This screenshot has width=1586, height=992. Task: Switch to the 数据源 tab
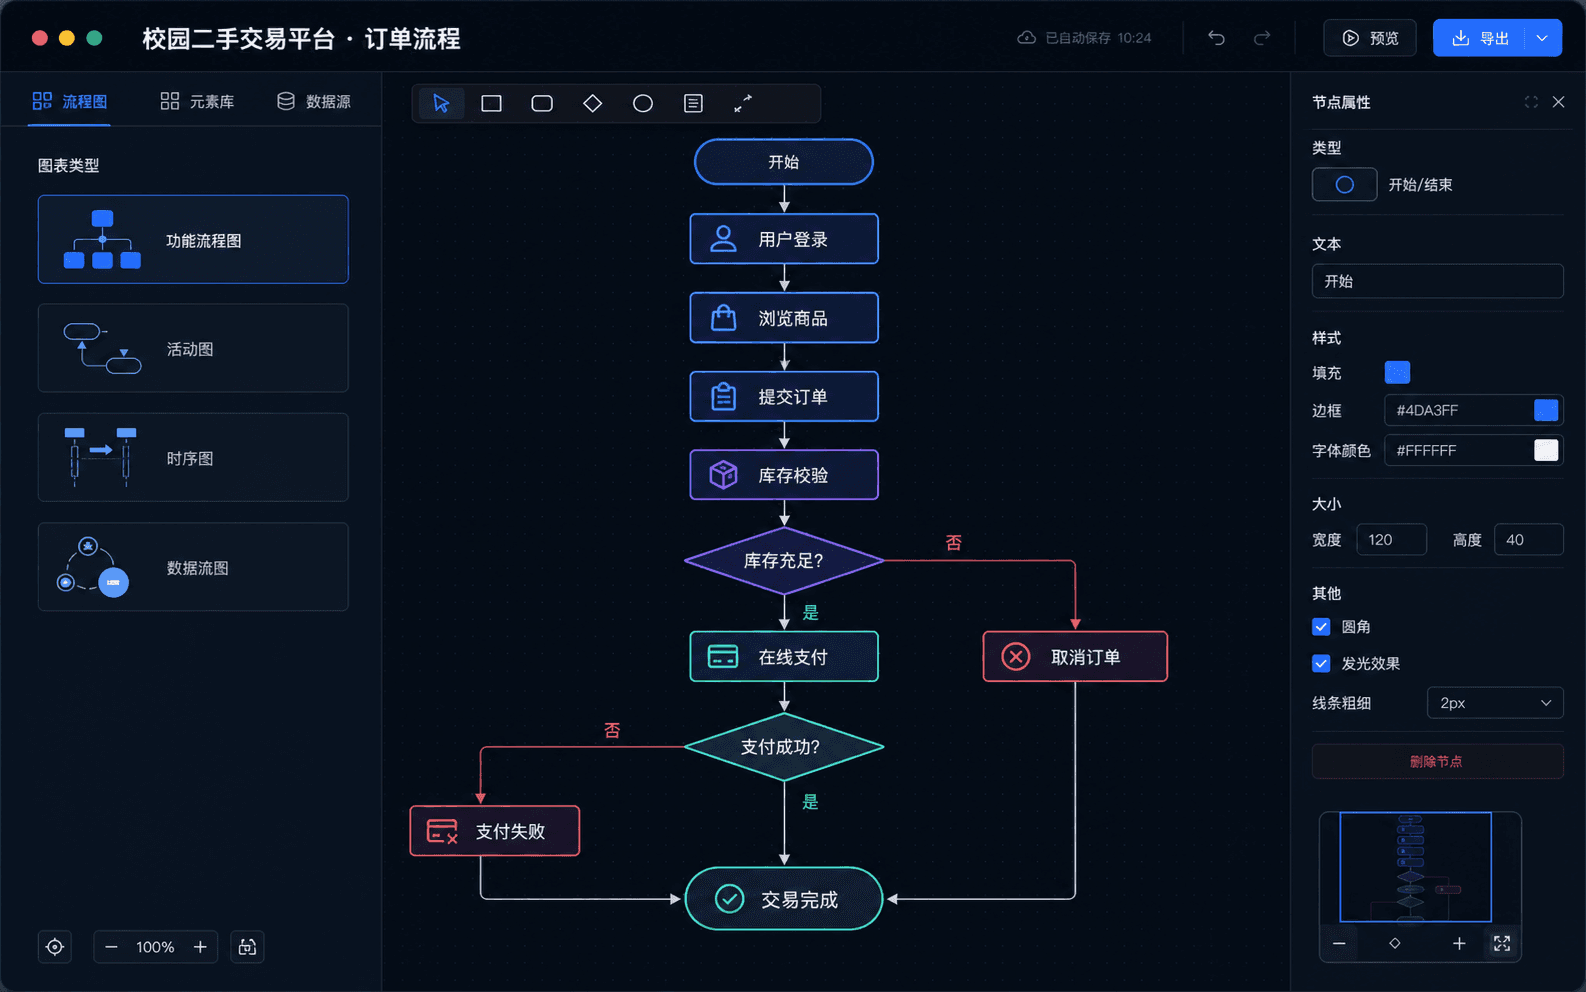(x=314, y=101)
